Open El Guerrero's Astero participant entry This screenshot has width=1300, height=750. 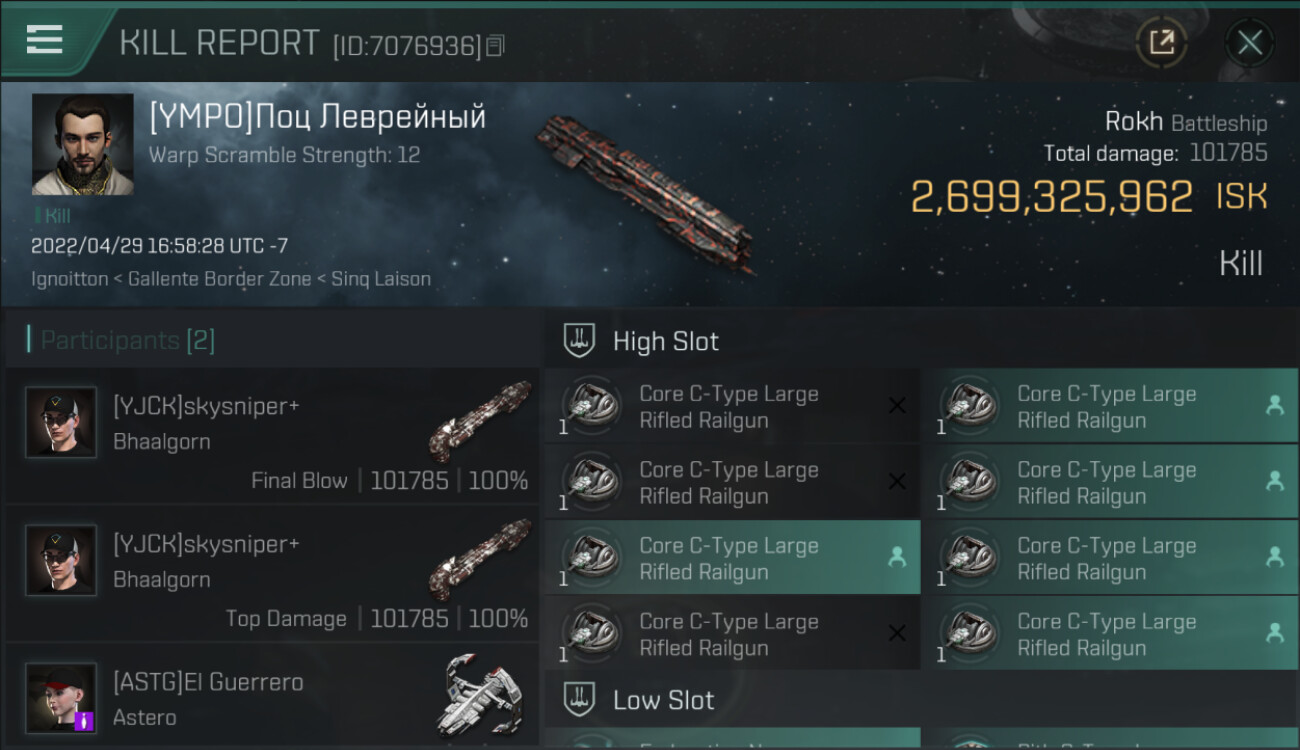click(272, 699)
